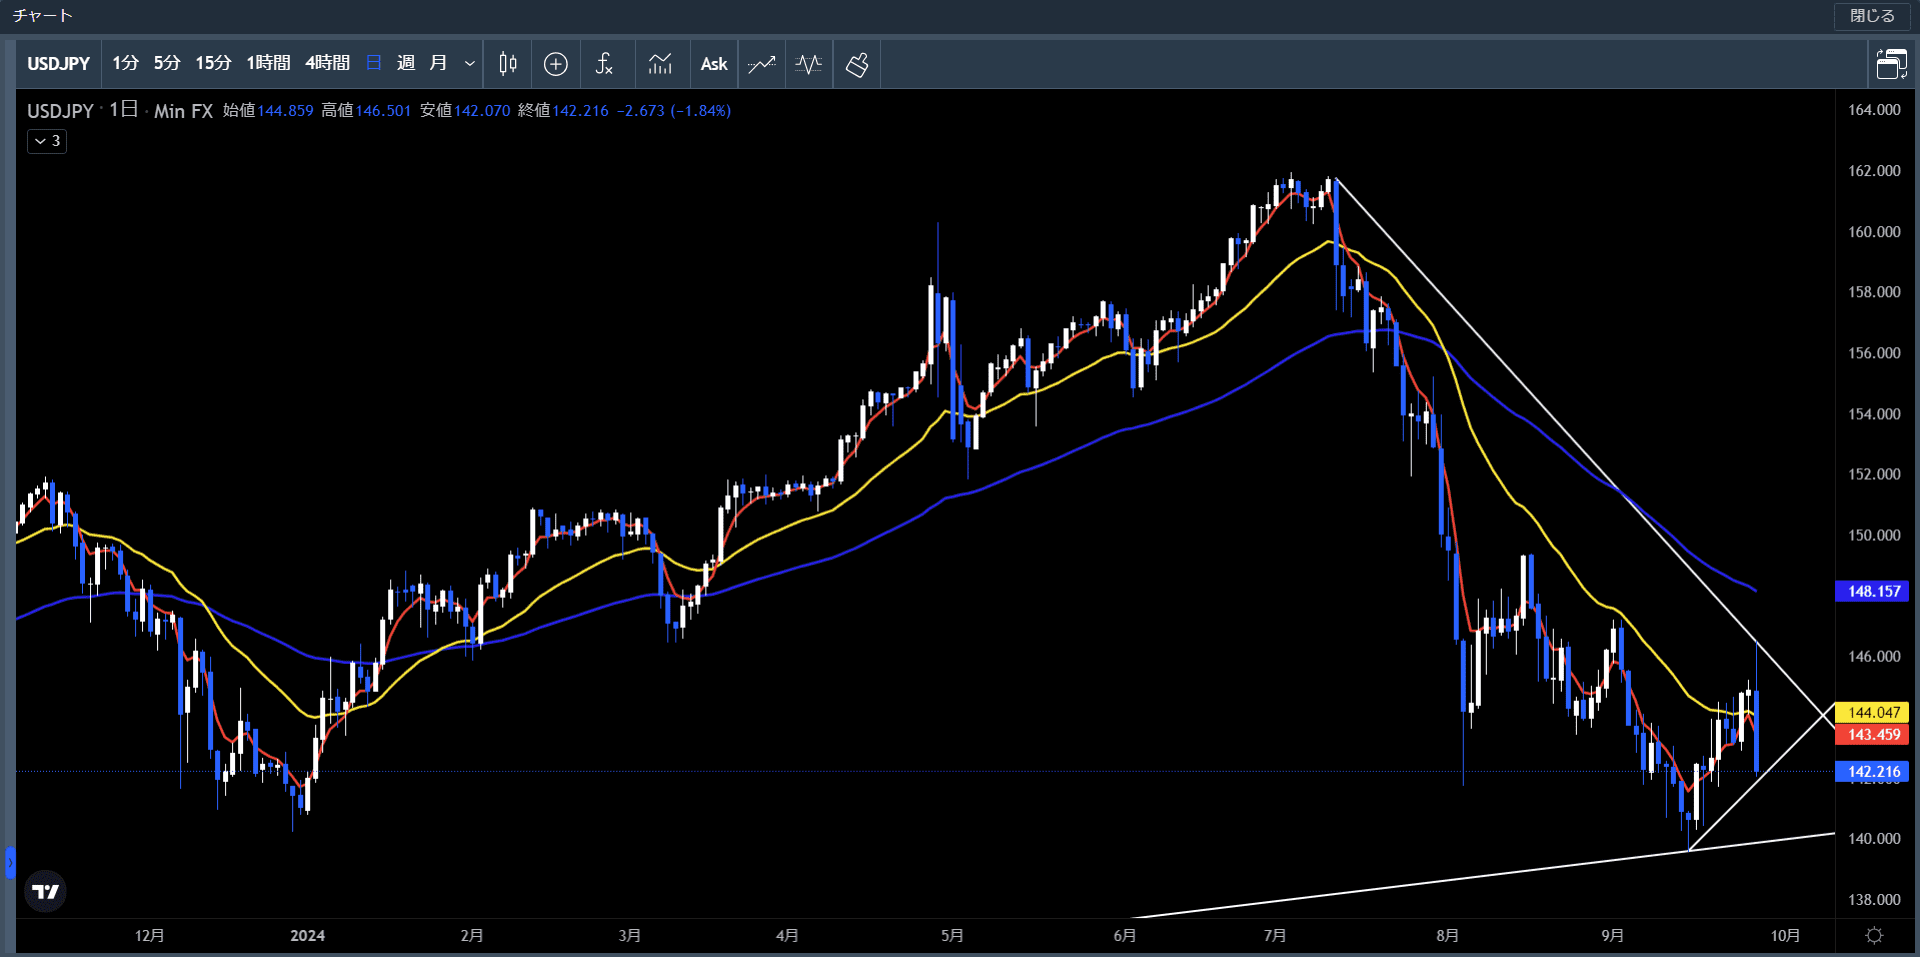Click the 138.000 price axis label
Screen dimensions: 1920x957
(x=1874, y=899)
